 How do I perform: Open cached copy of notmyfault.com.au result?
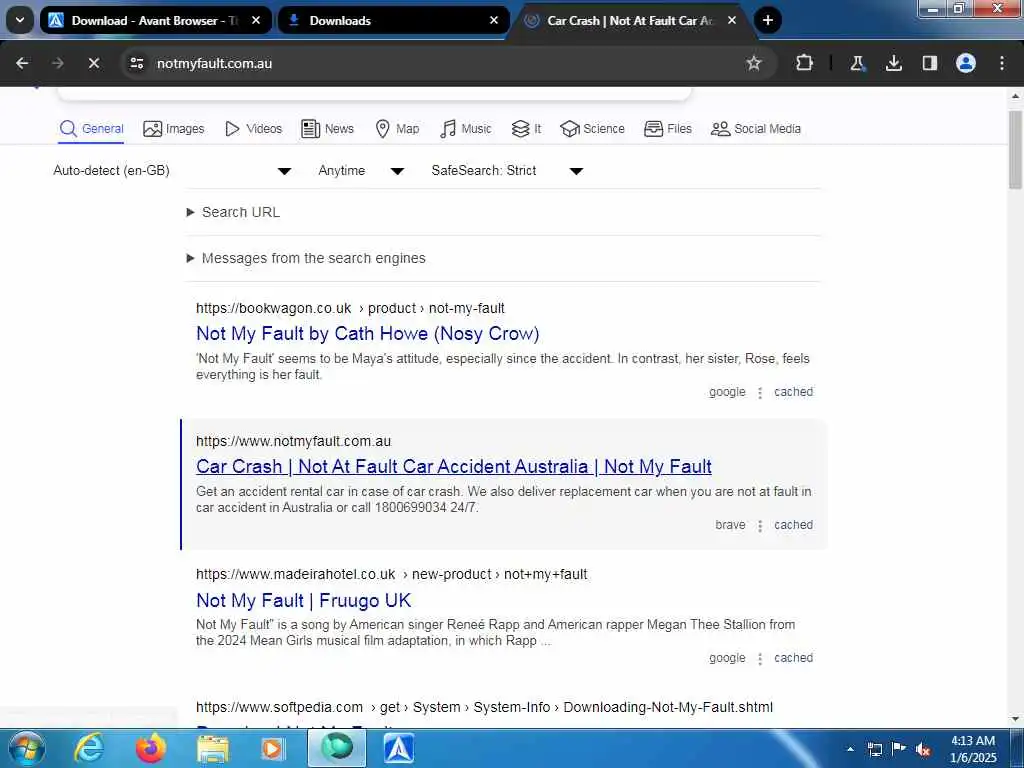pyautogui.click(x=793, y=525)
